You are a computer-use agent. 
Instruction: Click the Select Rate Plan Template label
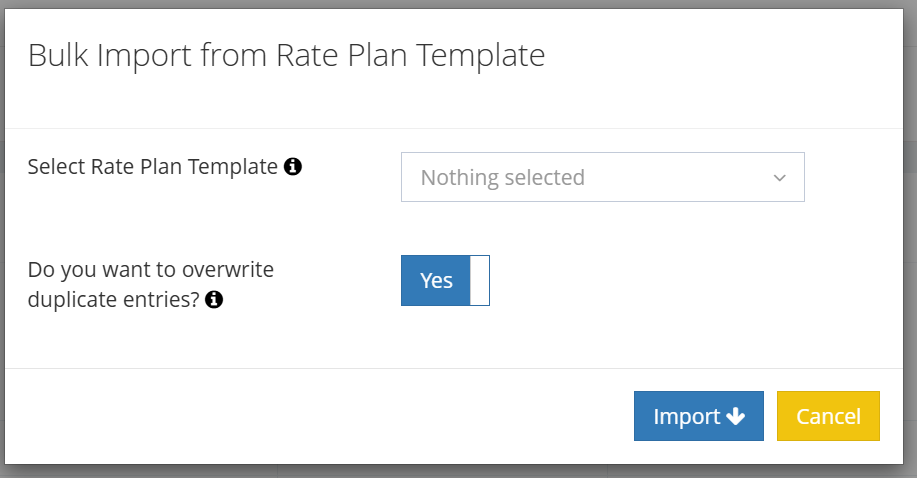pyautogui.click(x=153, y=167)
